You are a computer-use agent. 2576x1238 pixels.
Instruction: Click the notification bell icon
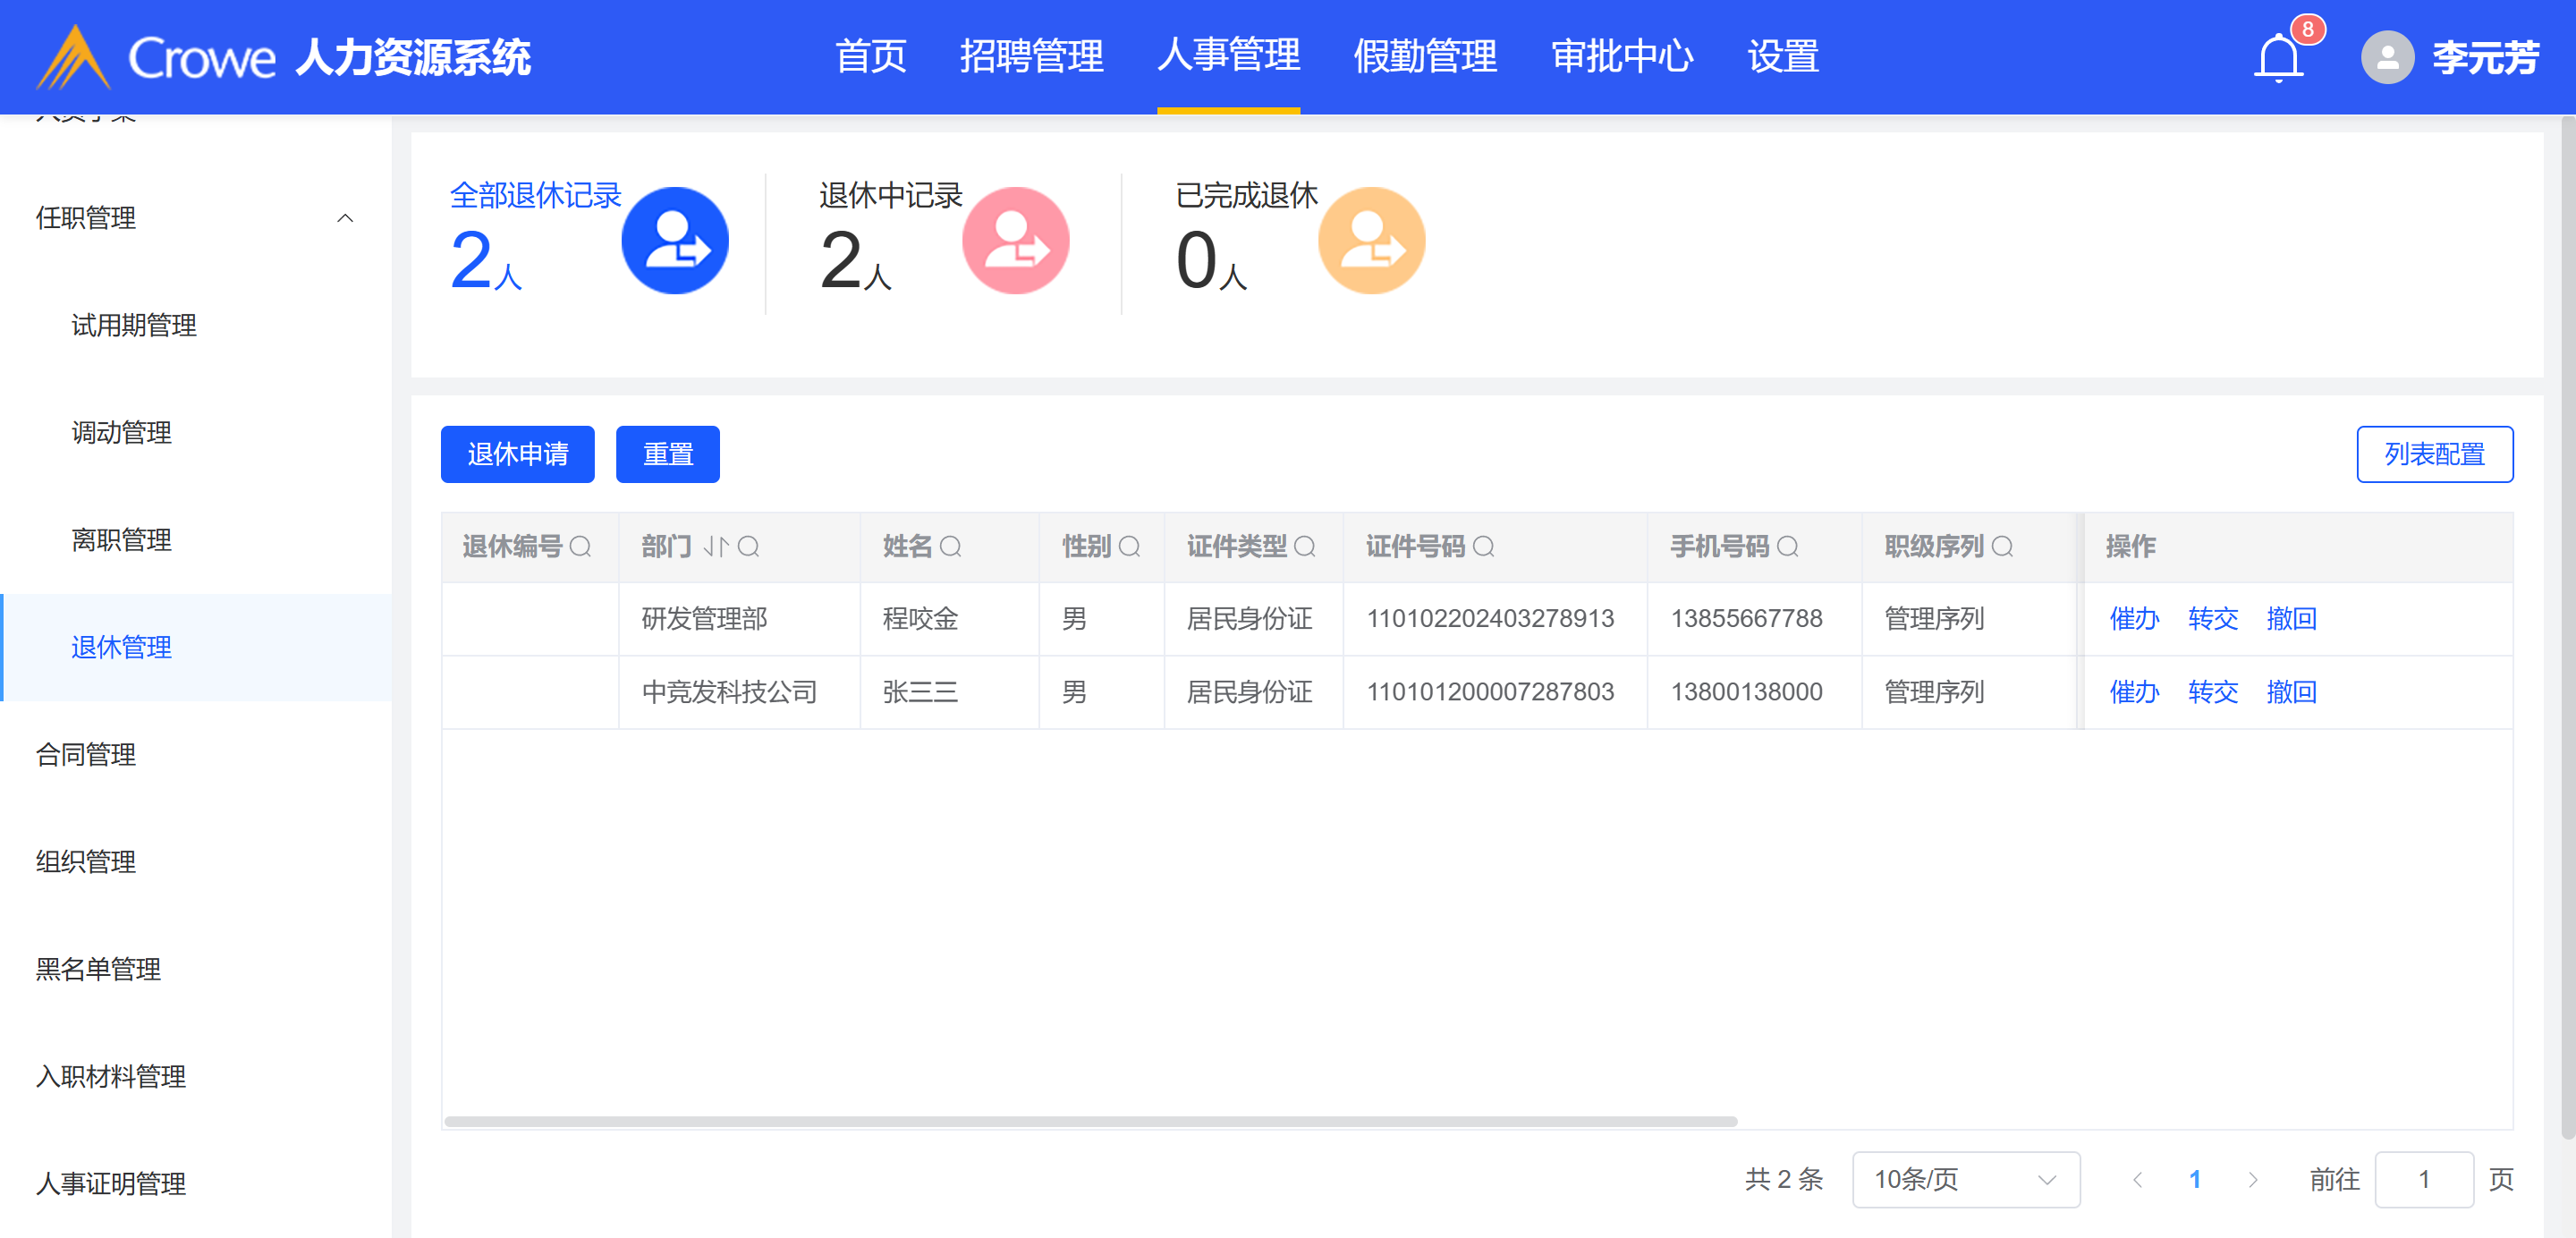[x=2278, y=57]
